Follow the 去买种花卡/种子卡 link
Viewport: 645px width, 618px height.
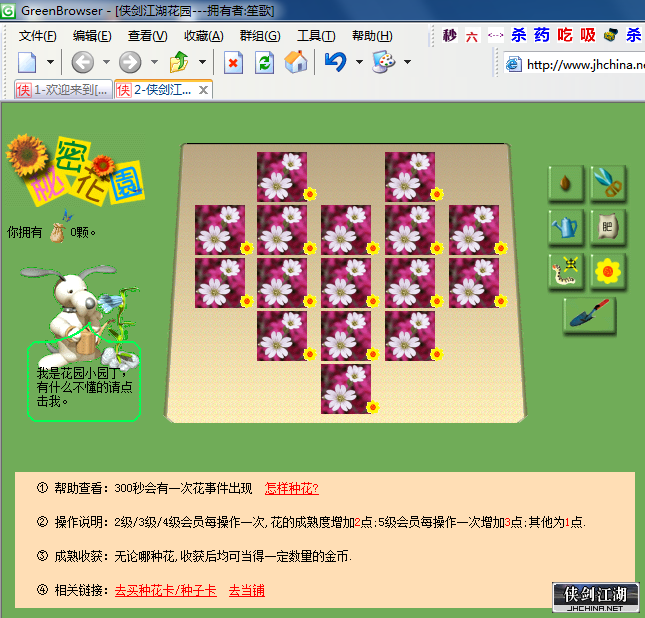coord(165,591)
